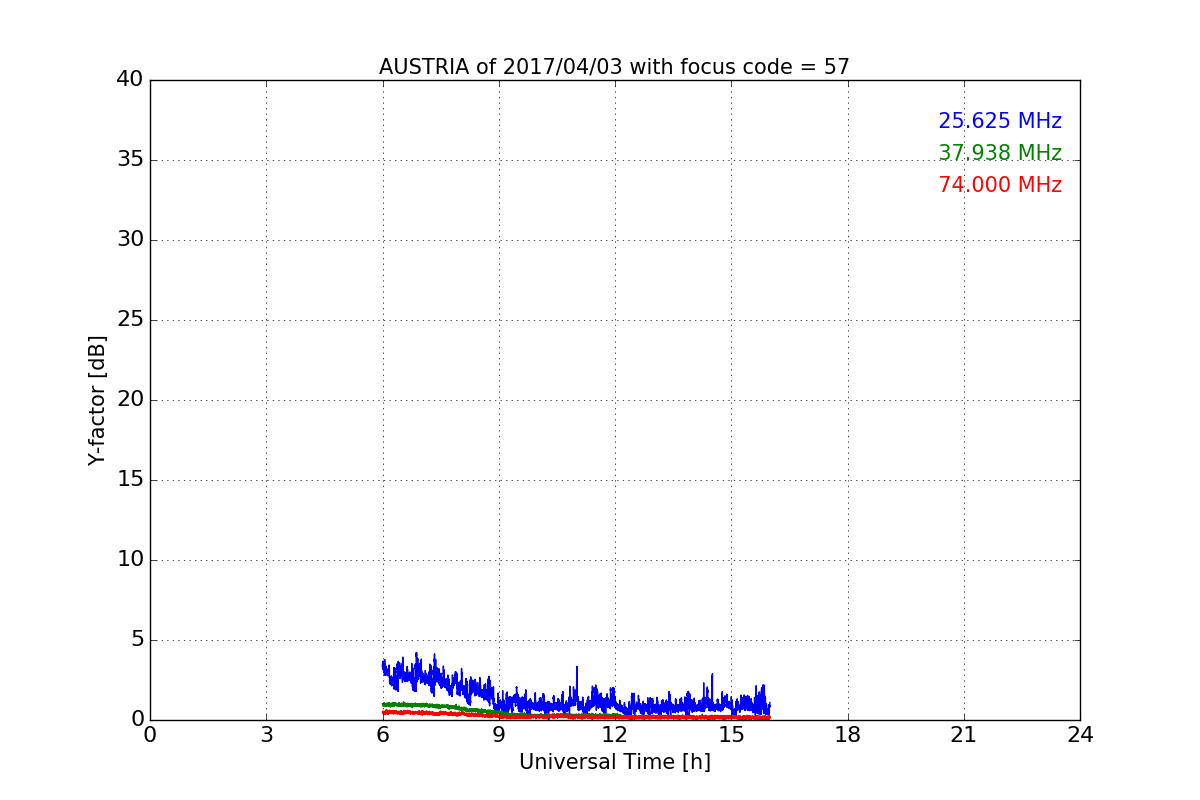Click the x-axis tick label 24
Viewport: 1200px width, 800px height.
[1080, 735]
